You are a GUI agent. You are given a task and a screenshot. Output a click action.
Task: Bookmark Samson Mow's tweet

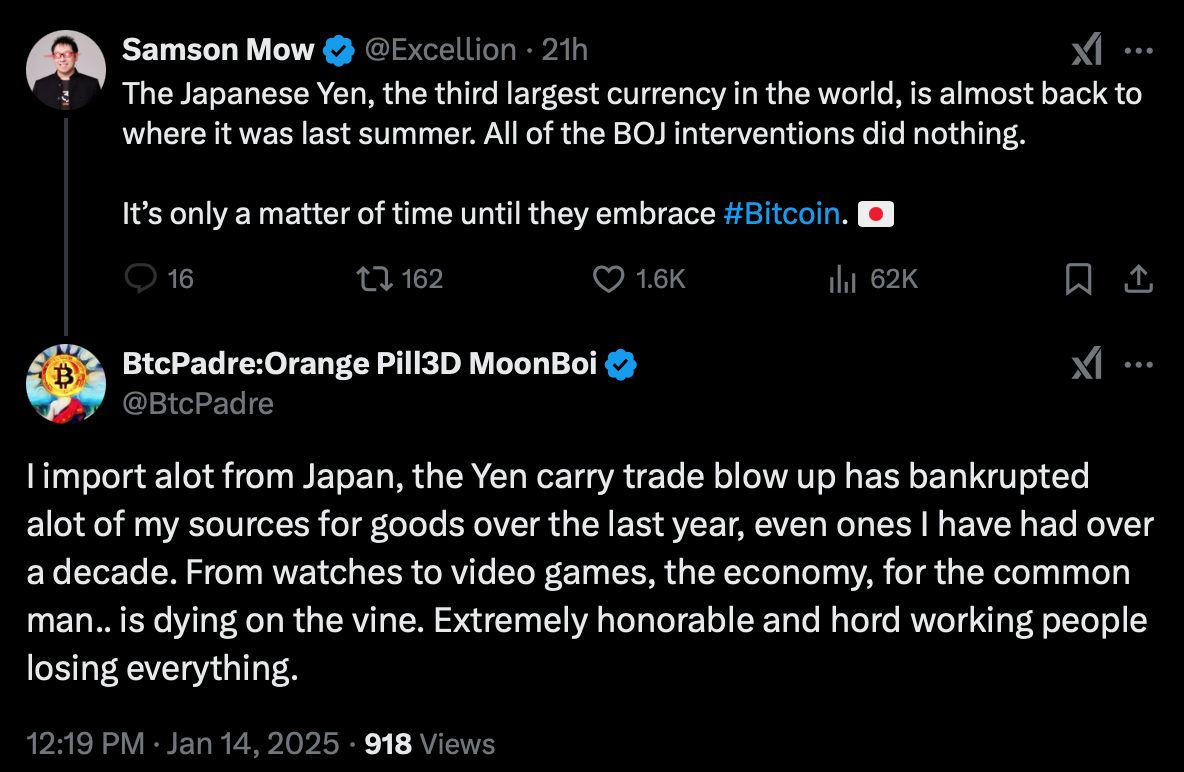click(x=1078, y=280)
